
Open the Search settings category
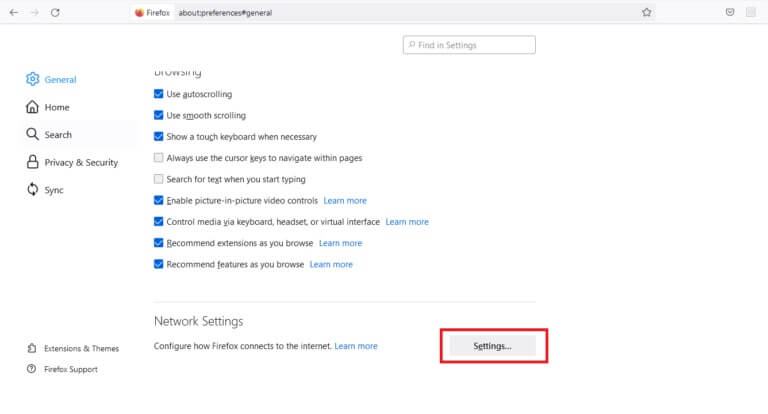click(58, 135)
